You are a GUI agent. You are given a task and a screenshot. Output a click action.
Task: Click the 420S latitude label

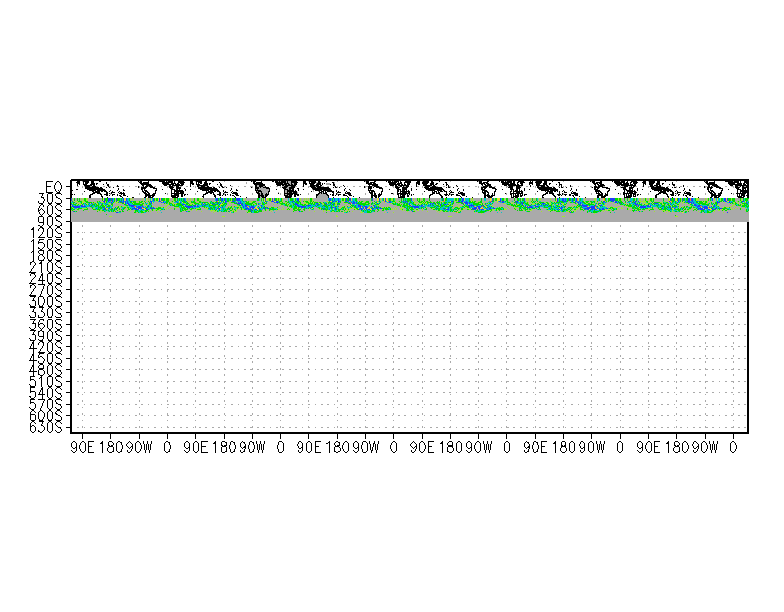pyautogui.click(x=46, y=347)
